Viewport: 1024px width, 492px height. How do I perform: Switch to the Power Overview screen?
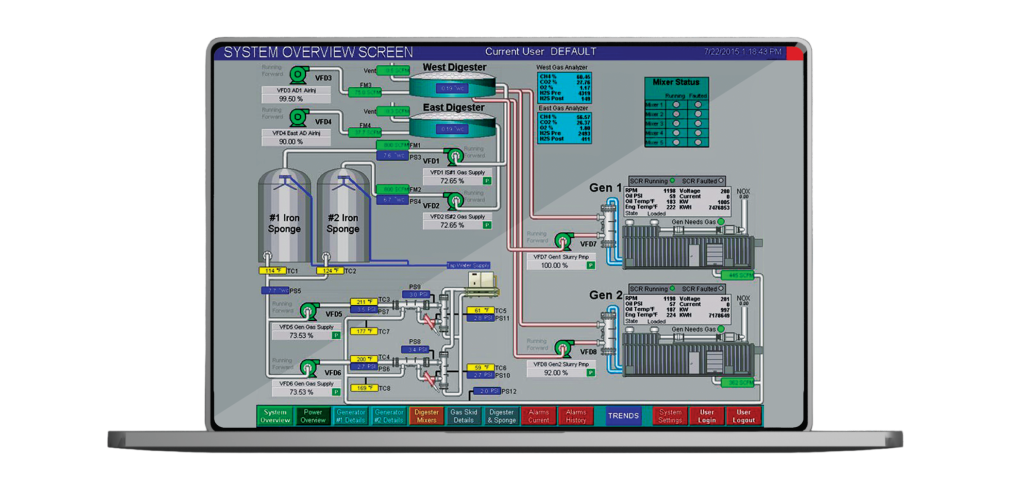click(x=313, y=416)
